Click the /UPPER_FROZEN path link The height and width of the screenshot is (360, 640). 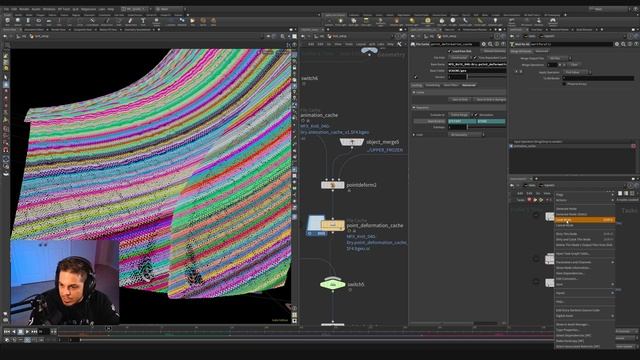tap(385, 150)
